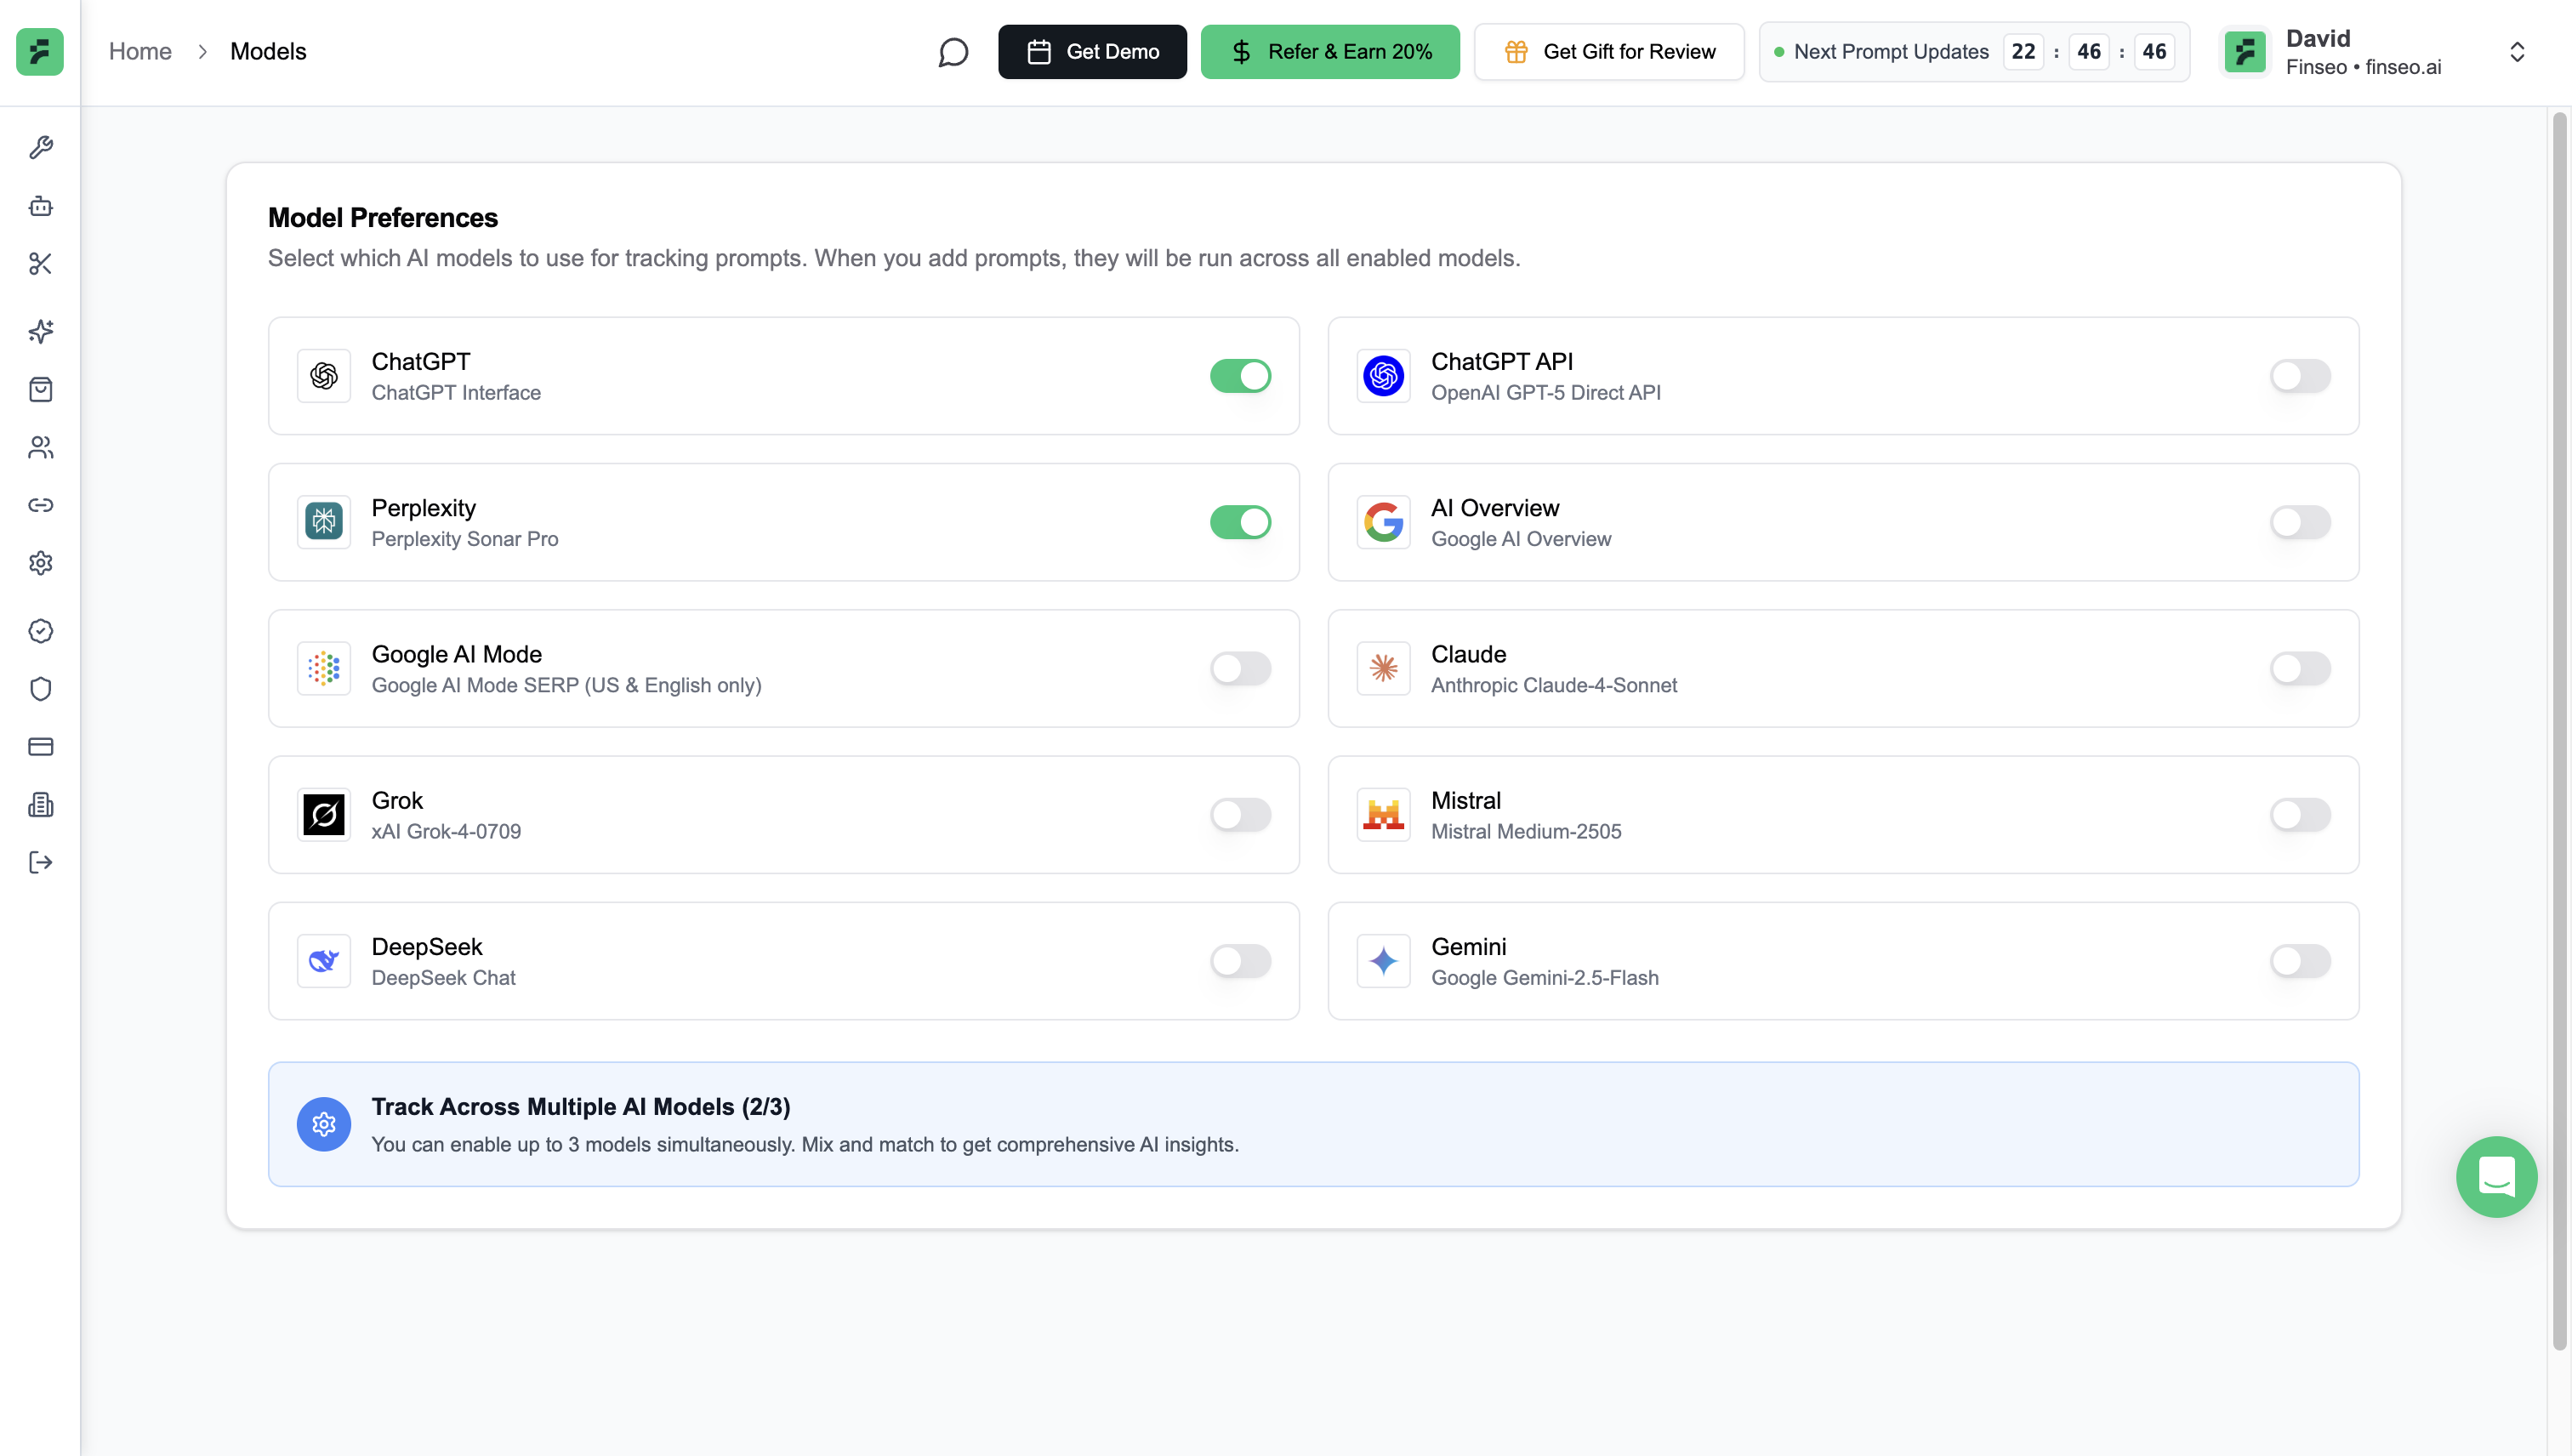Open the chat bubble icon in header
Viewport: 2572px width, 1456px height.
[953, 52]
